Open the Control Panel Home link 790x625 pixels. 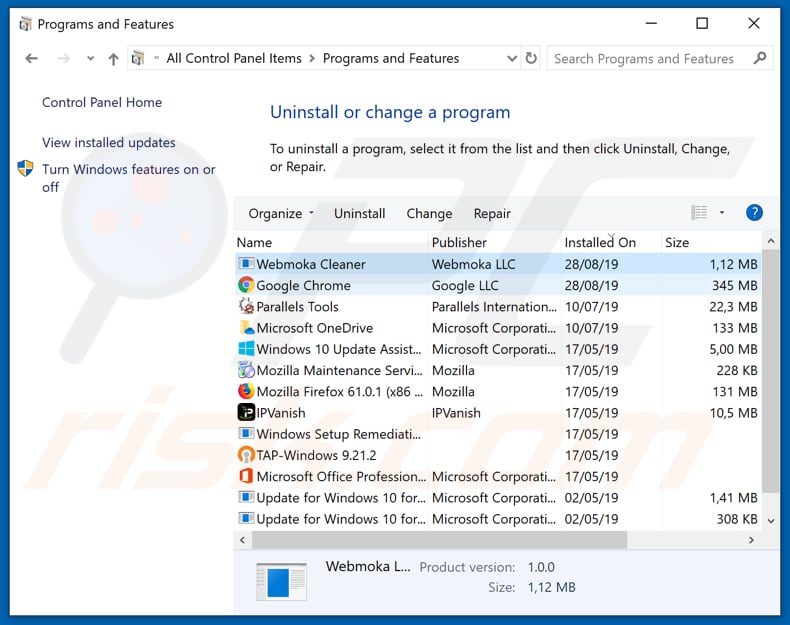point(102,102)
